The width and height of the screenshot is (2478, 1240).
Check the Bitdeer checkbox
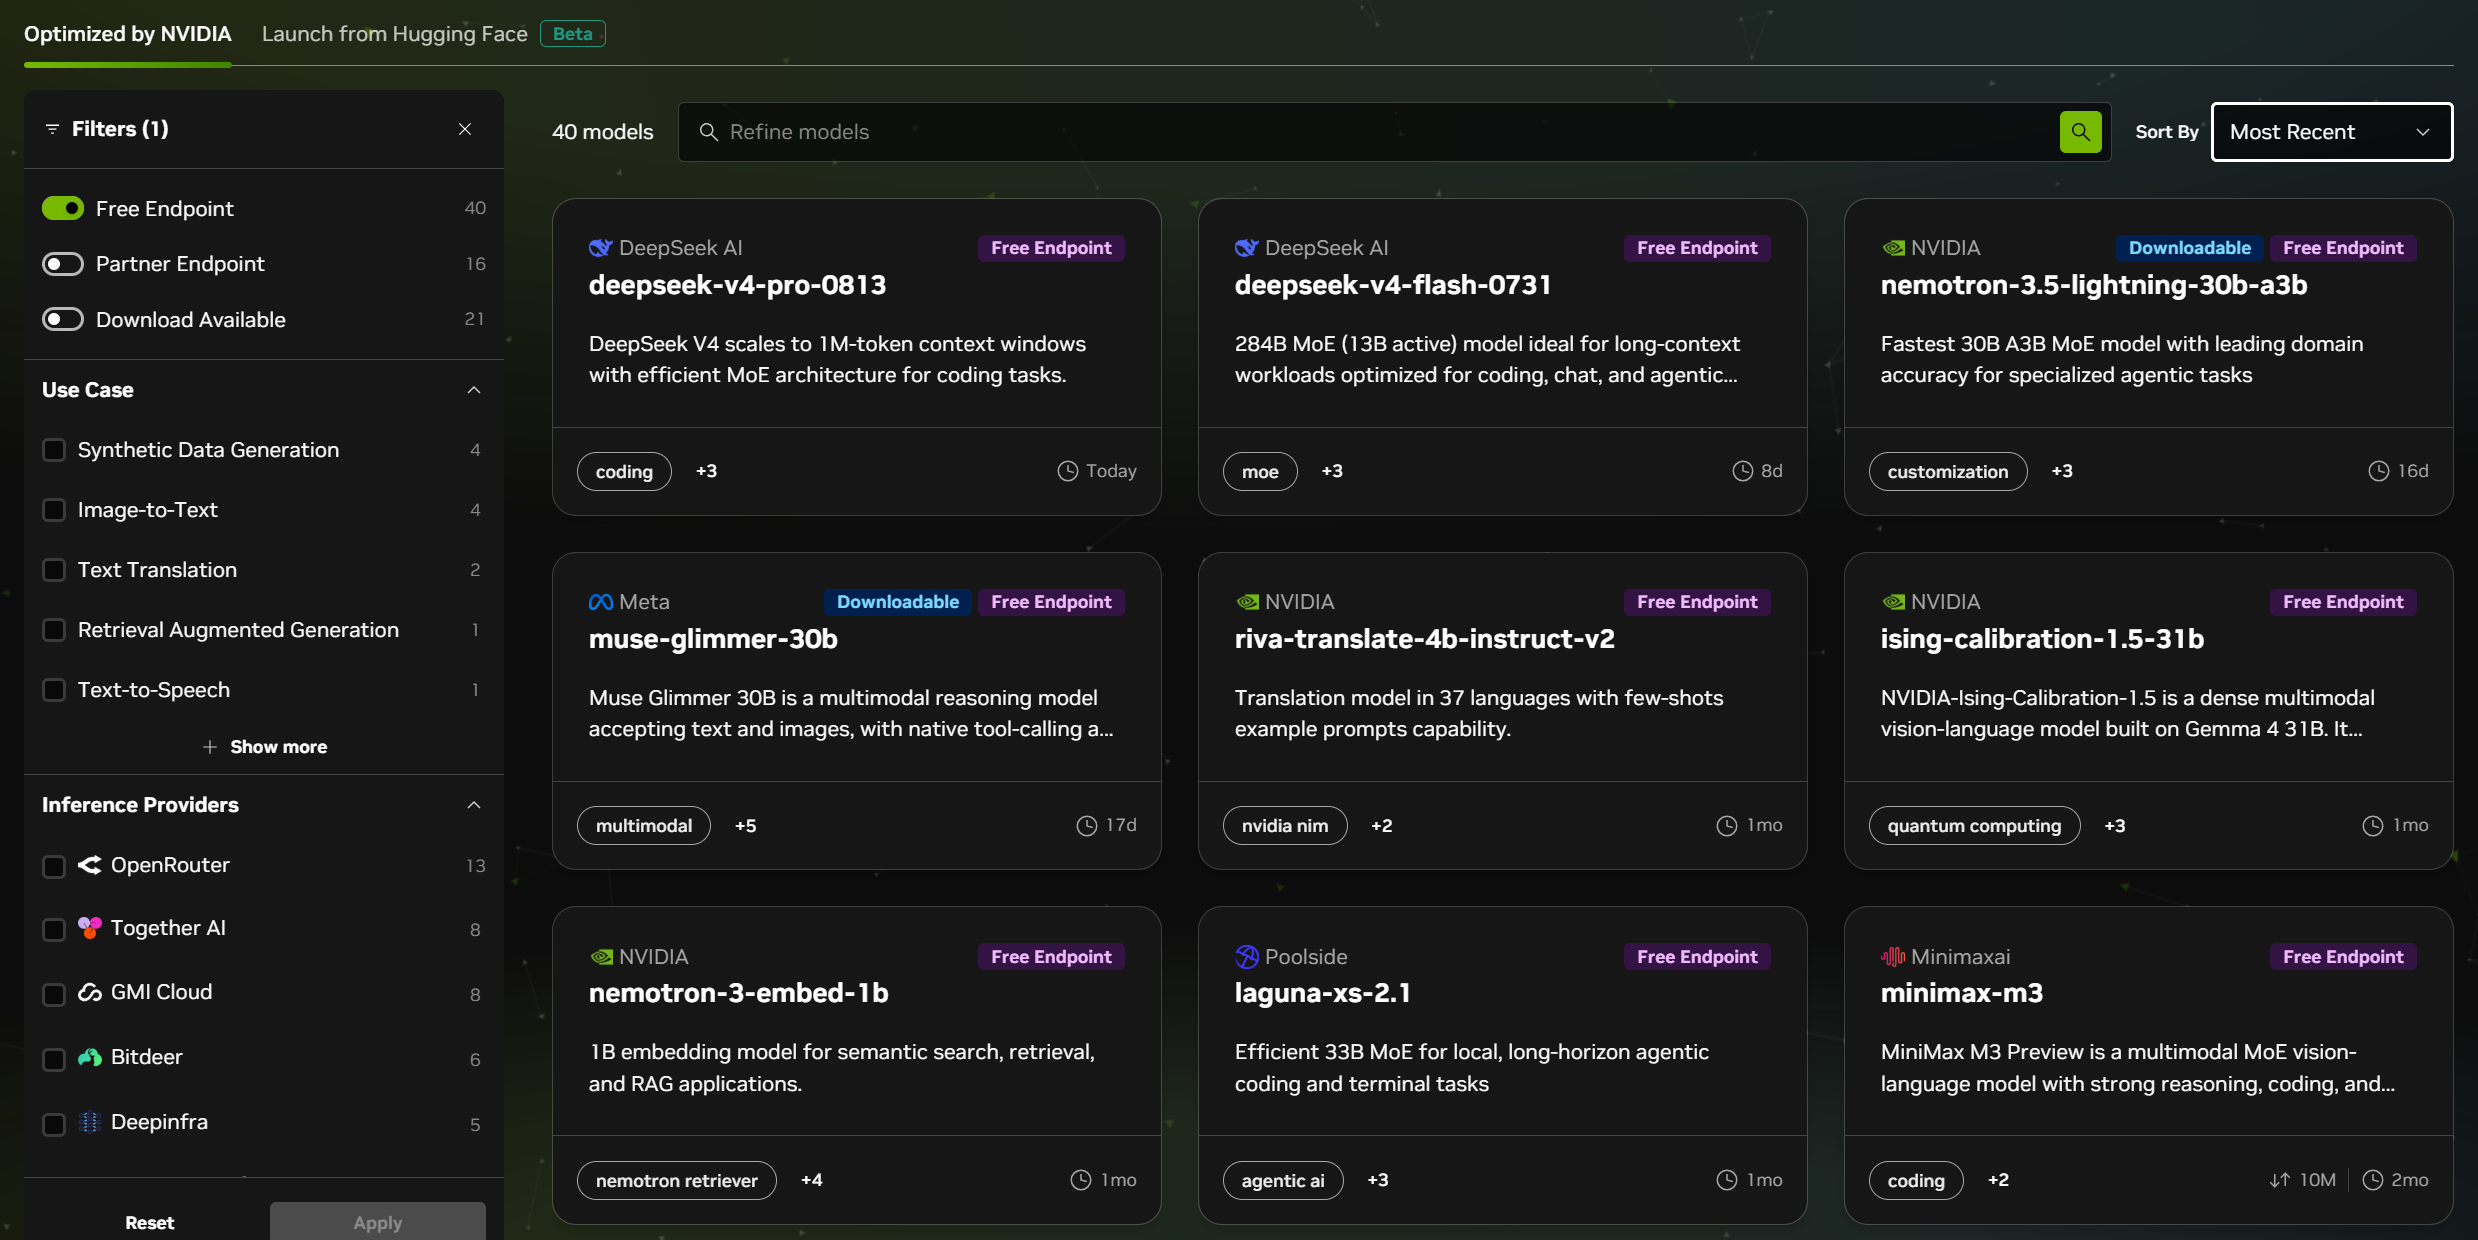(x=54, y=1059)
